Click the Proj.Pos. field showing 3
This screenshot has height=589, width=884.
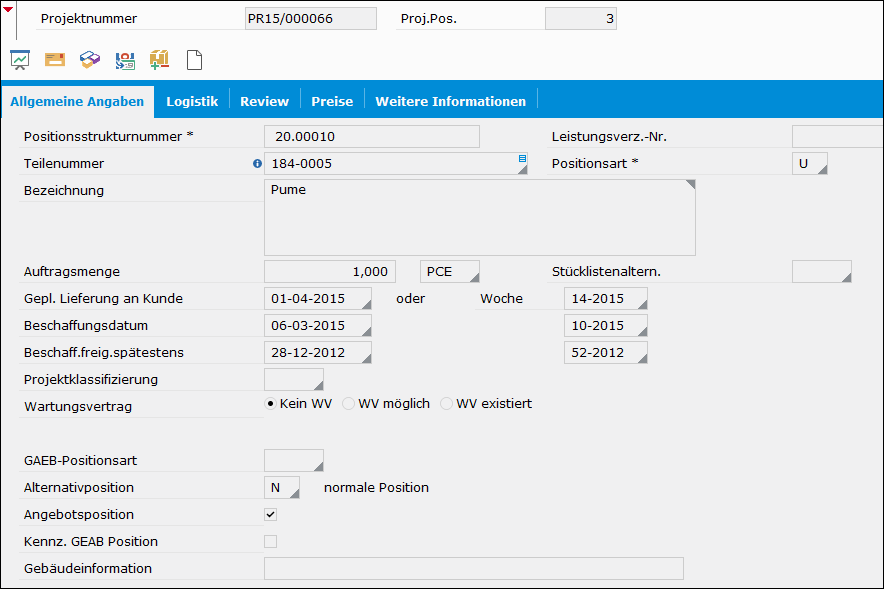[x=581, y=19]
